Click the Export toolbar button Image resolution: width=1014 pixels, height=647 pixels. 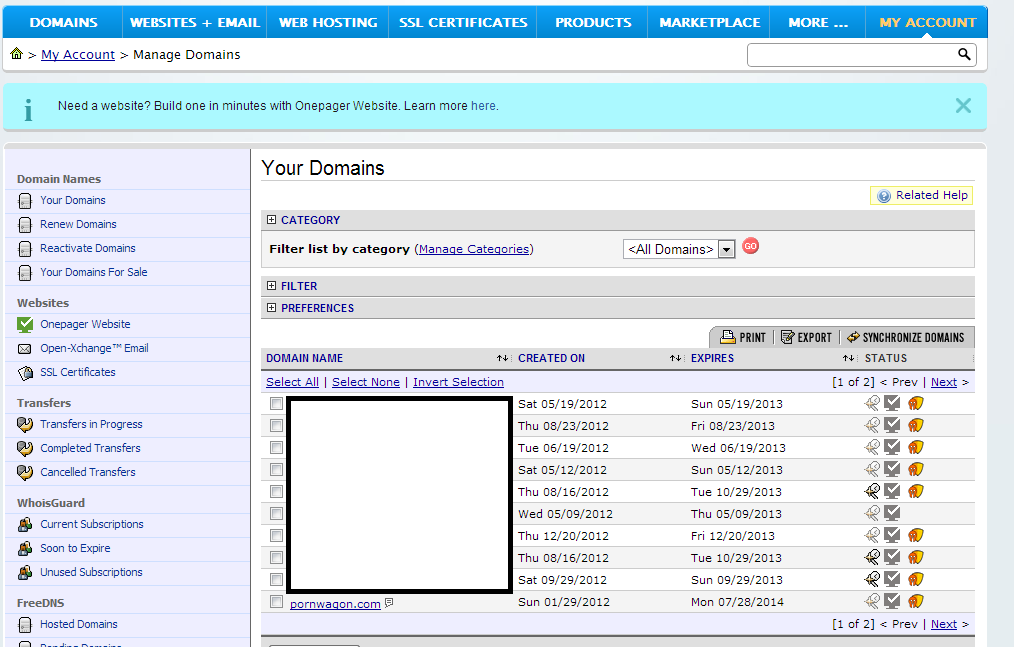click(x=806, y=338)
